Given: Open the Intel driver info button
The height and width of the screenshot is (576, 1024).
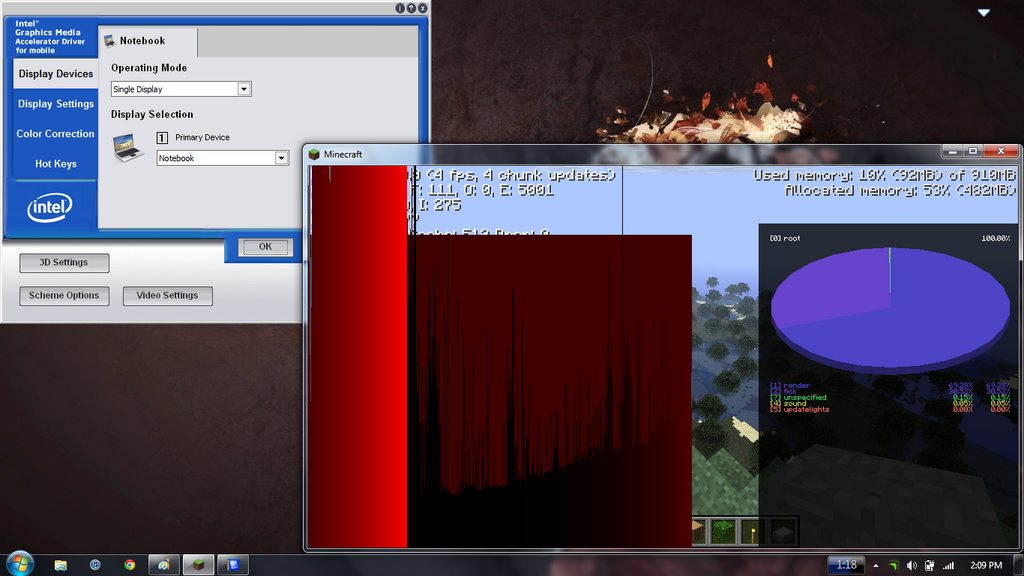Looking at the screenshot, I should (400, 8).
